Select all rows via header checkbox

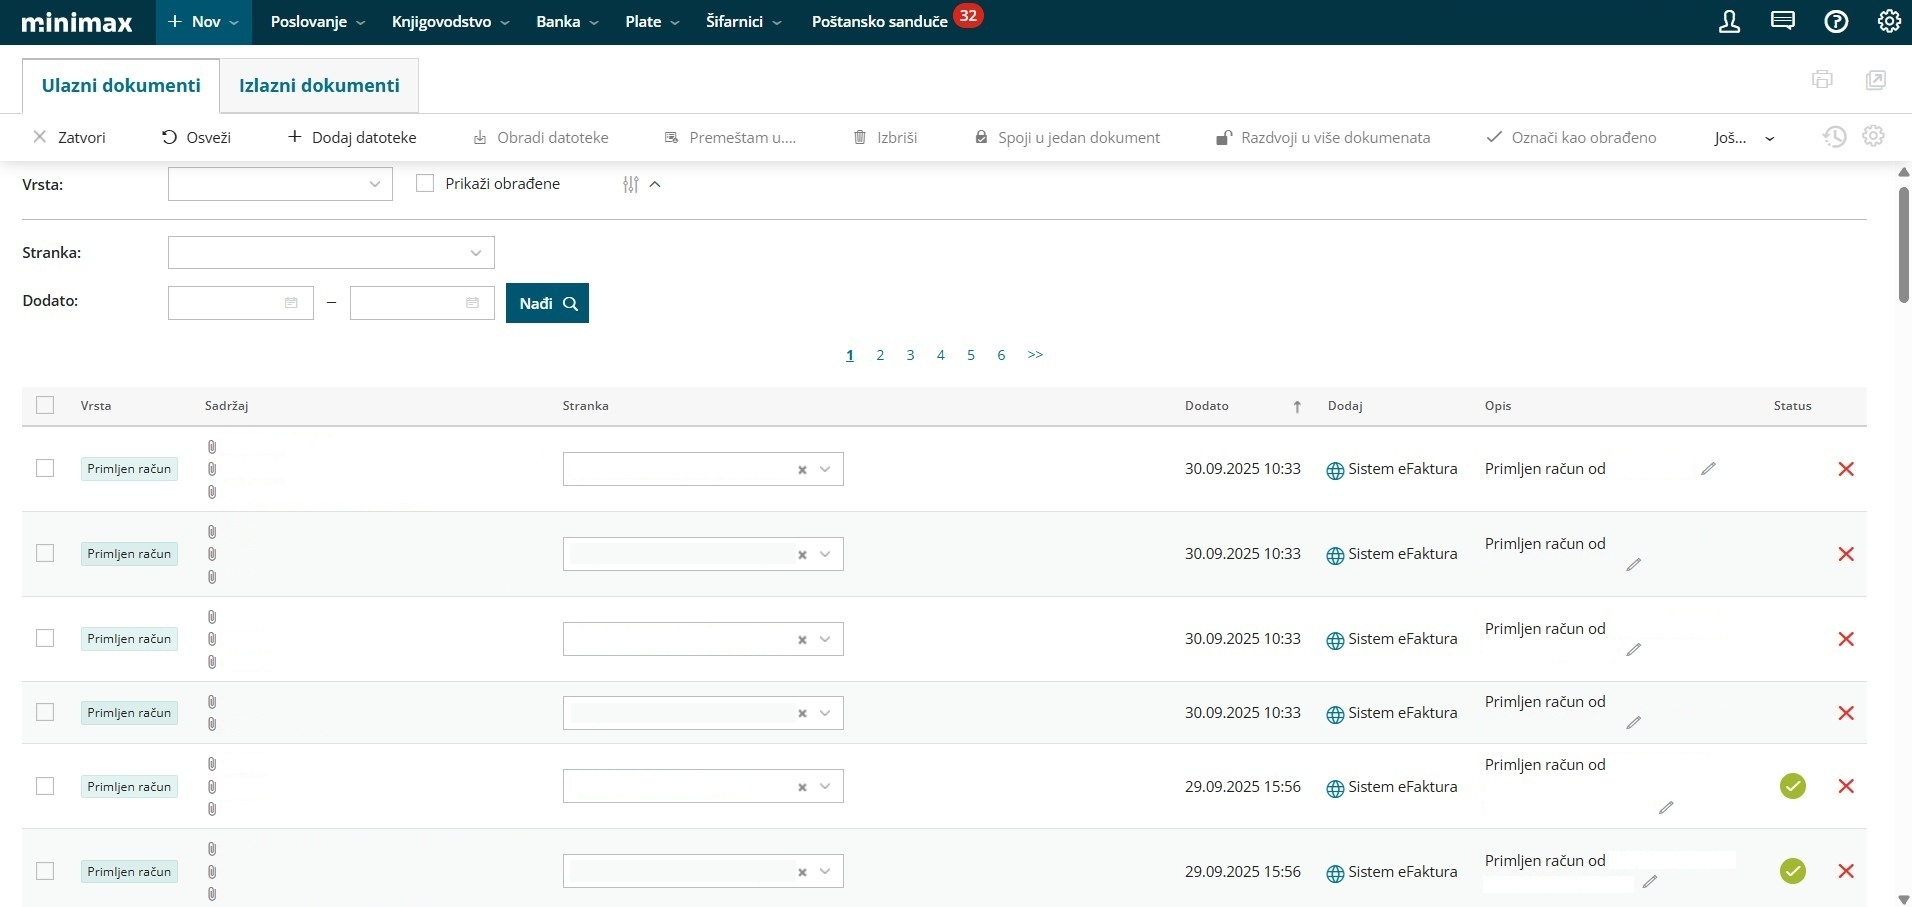[x=45, y=405]
